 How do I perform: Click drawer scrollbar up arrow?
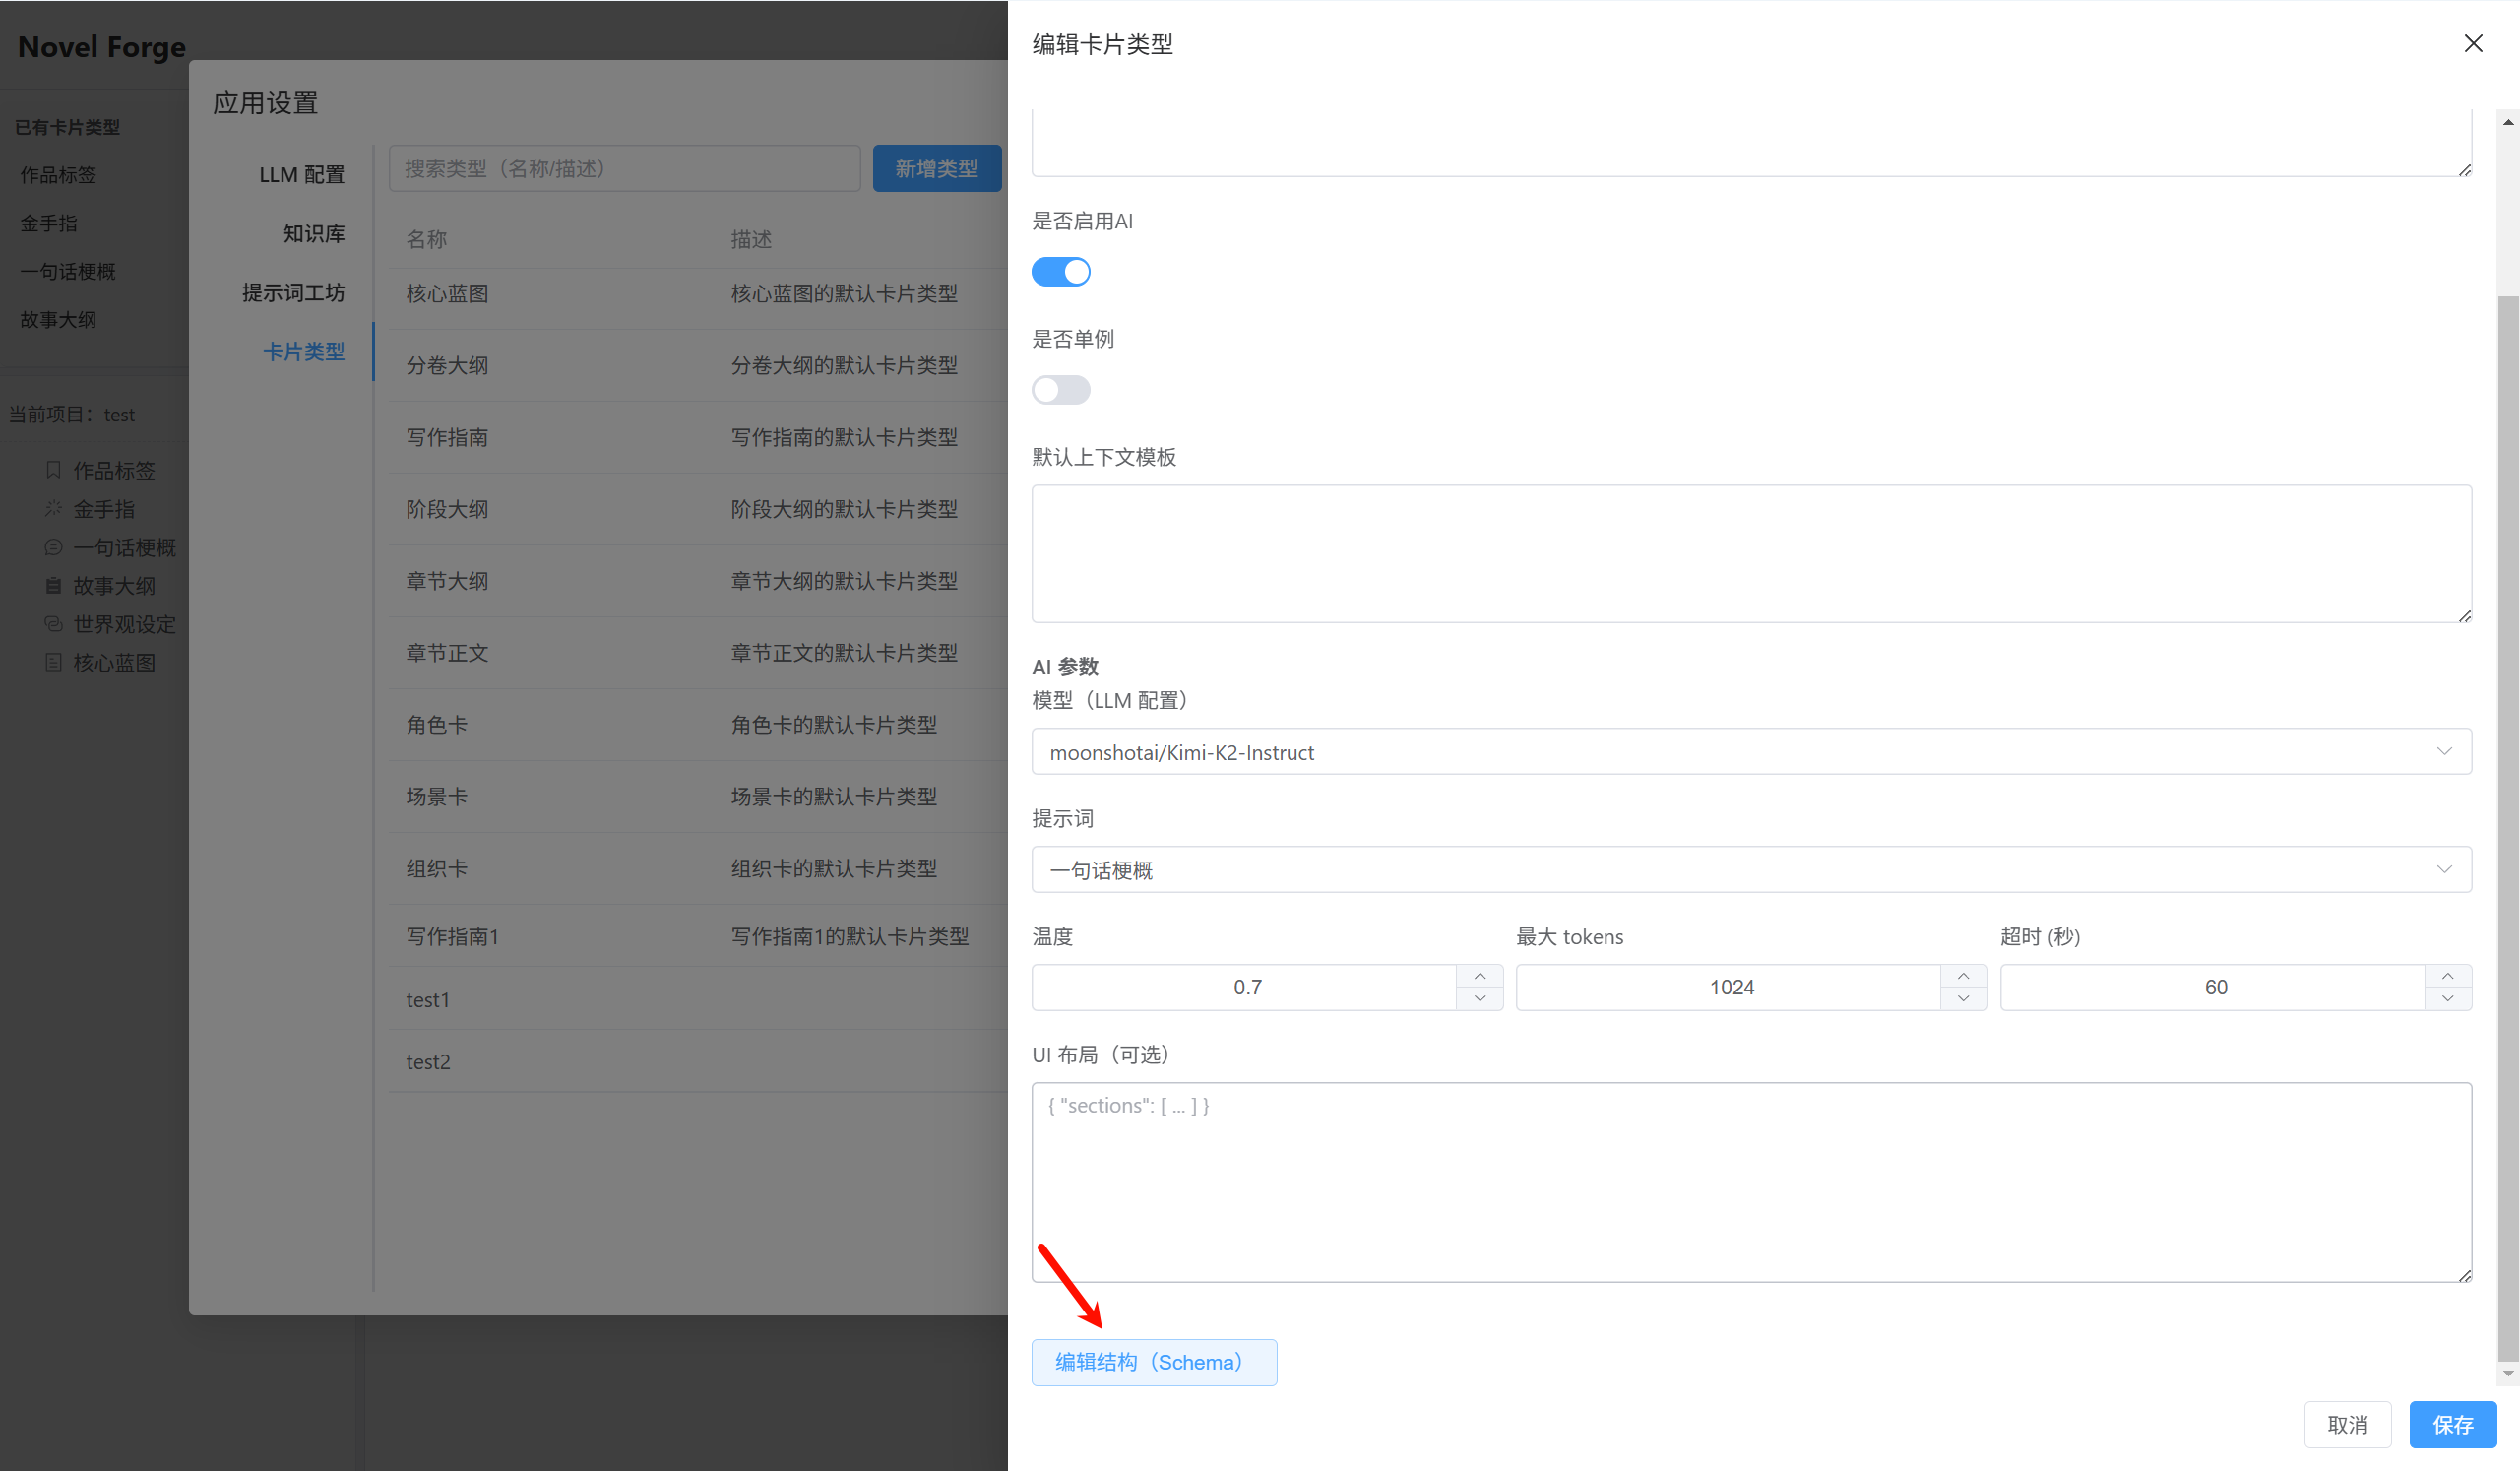pyautogui.click(x=2508, y=122)
